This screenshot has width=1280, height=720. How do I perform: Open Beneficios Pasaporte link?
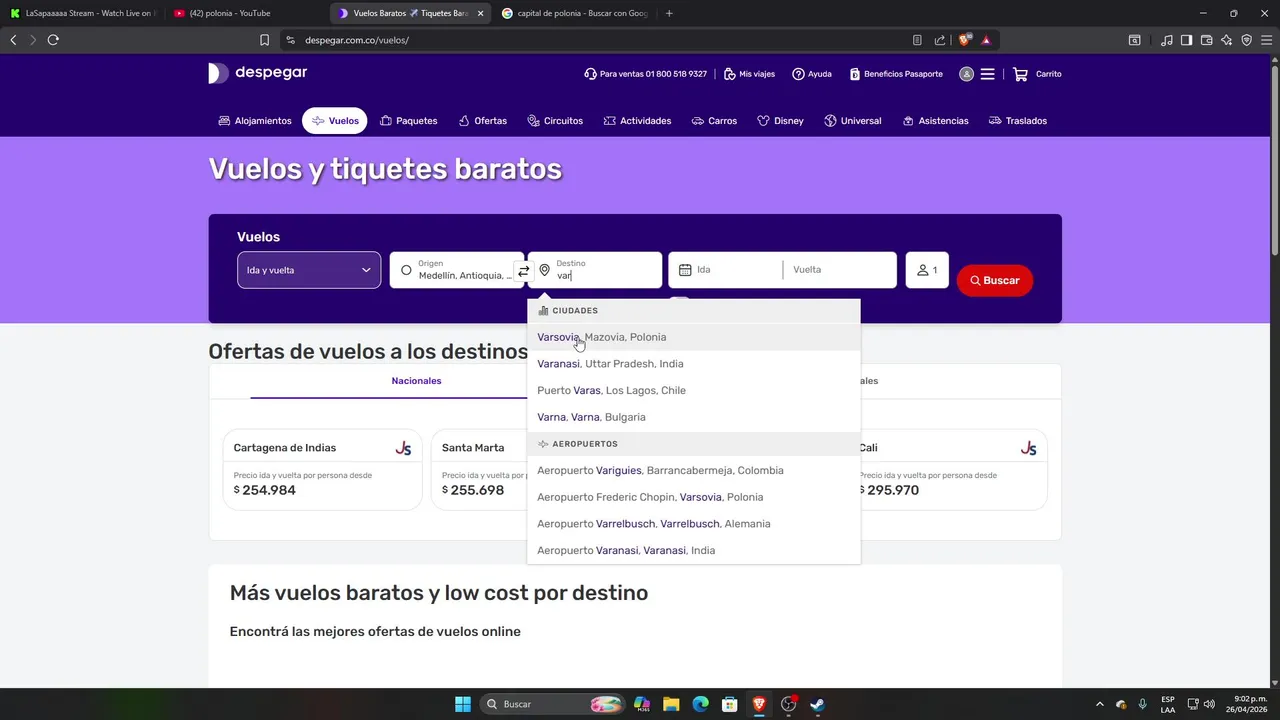896,74
